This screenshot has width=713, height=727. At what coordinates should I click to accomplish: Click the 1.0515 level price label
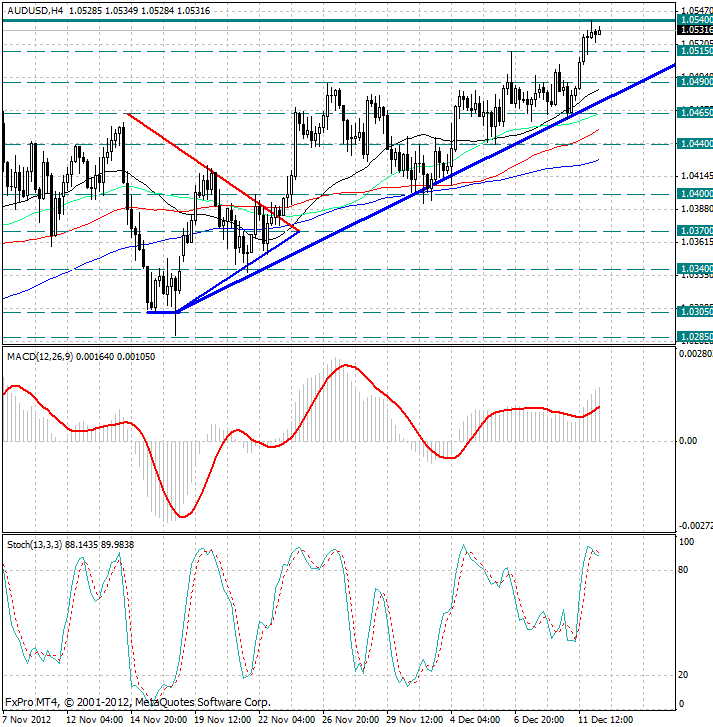(695, 51)
